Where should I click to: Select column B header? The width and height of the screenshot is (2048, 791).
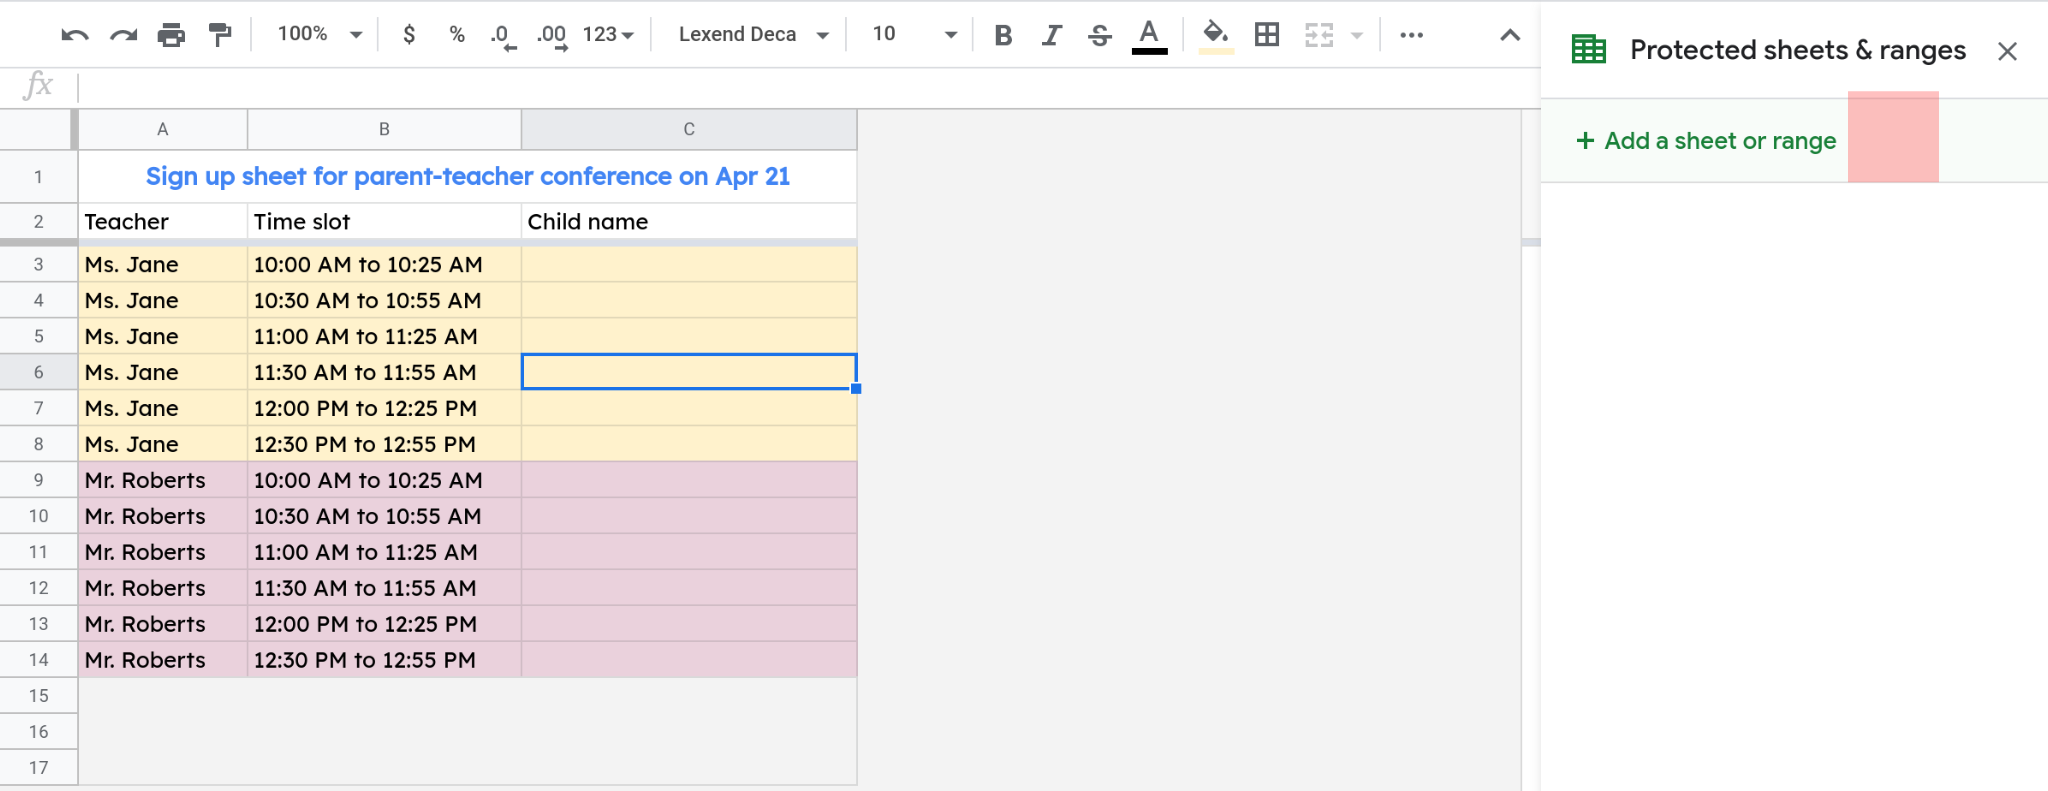point(384,129)
